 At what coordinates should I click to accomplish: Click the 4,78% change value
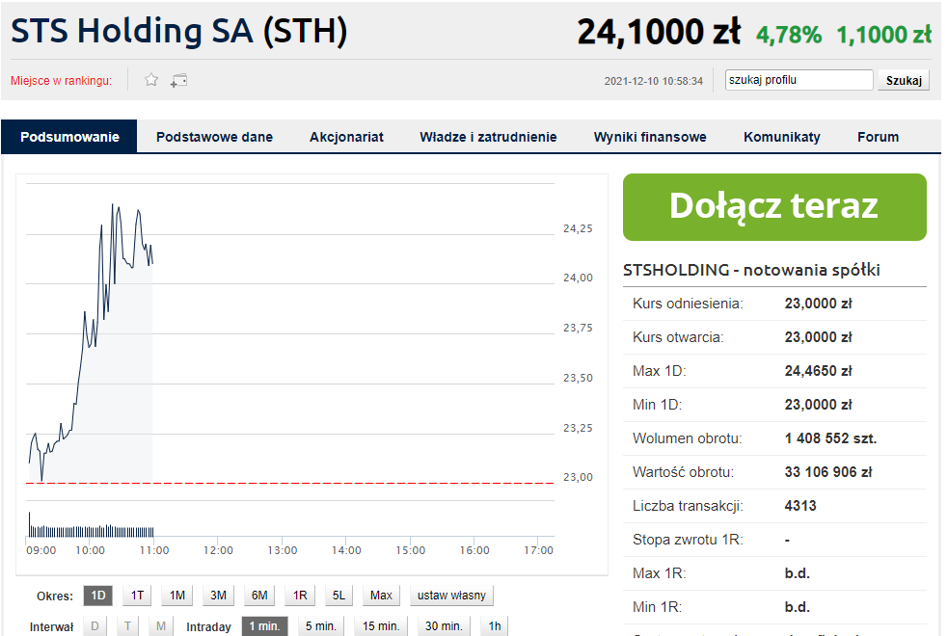click(x=789, y=34)
